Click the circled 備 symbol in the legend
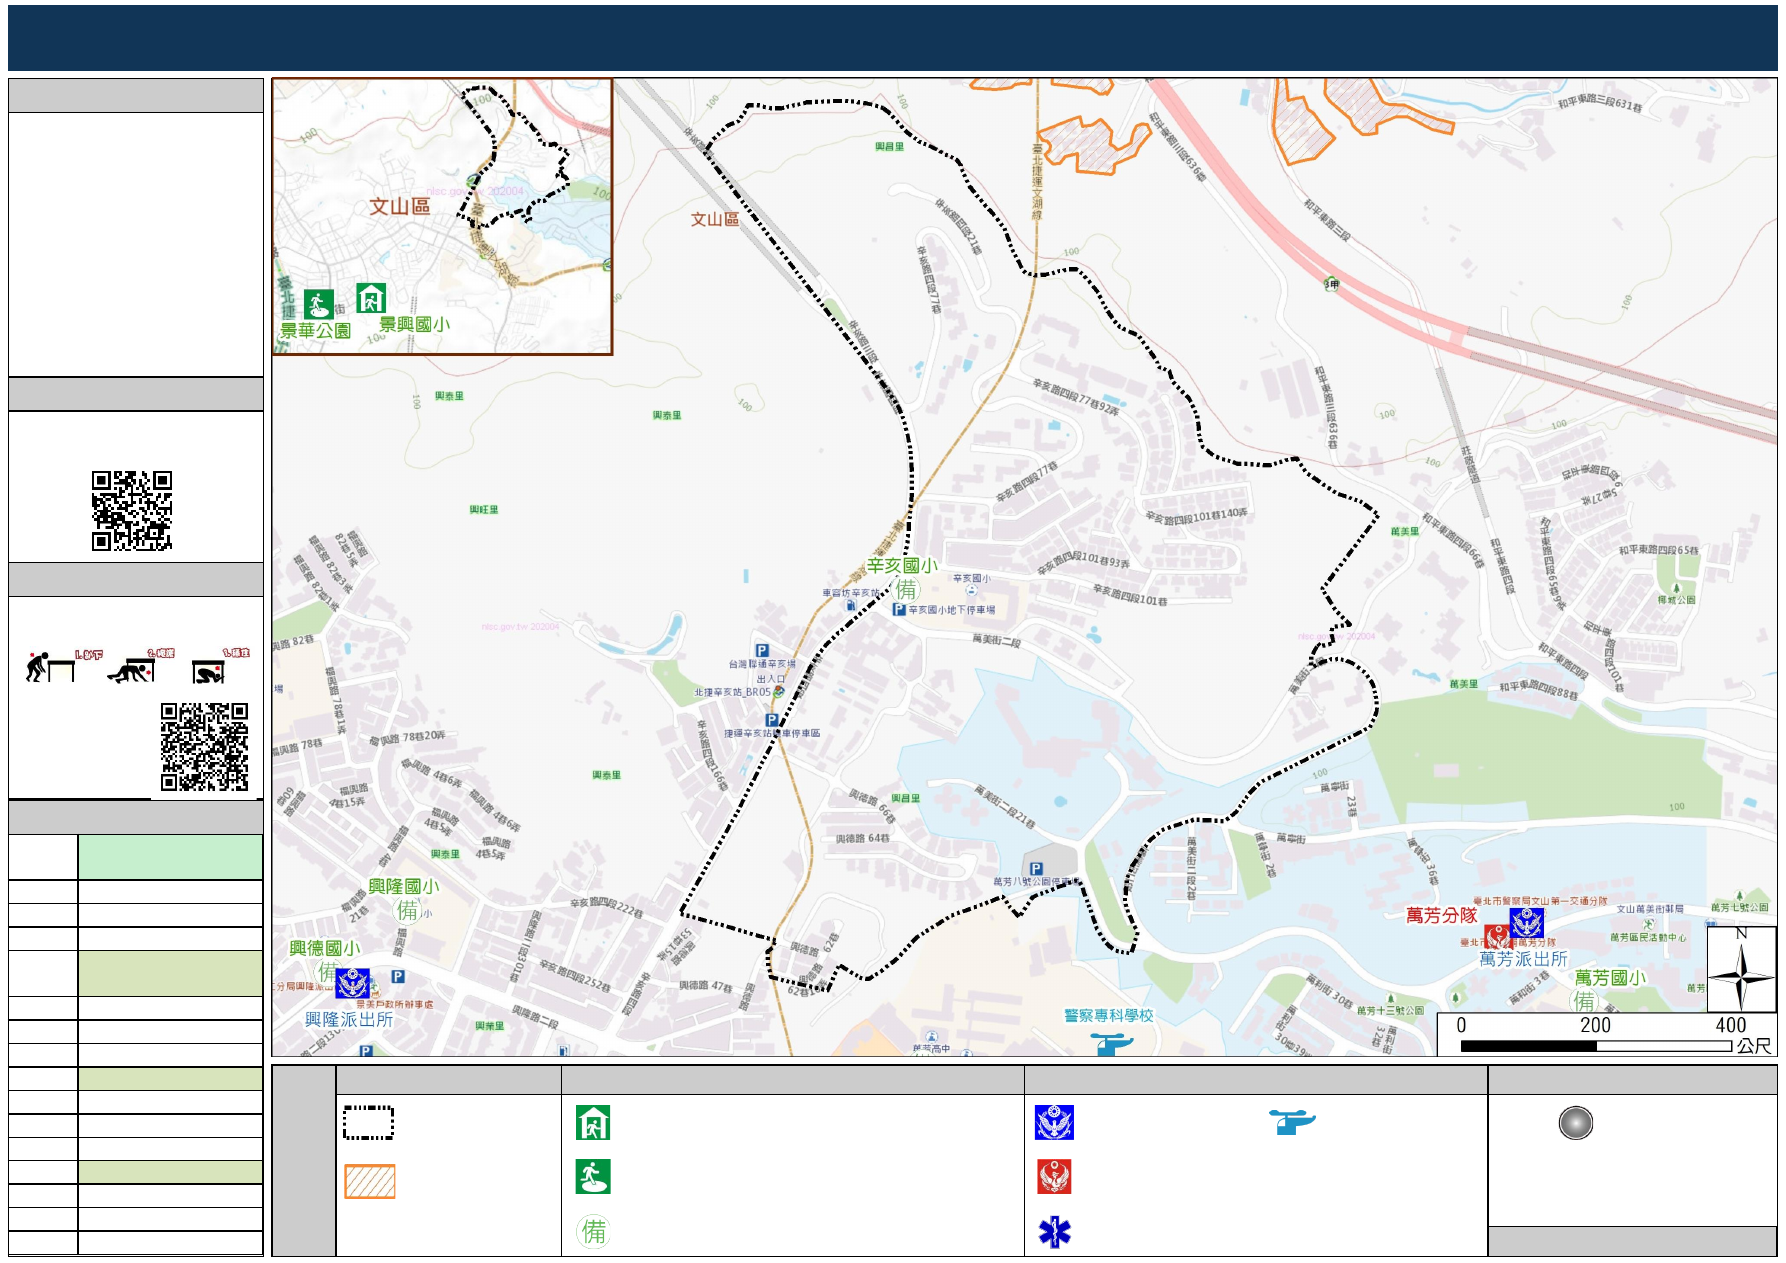Screen dimensions: 1786x1263 [x=593, y=1231]
